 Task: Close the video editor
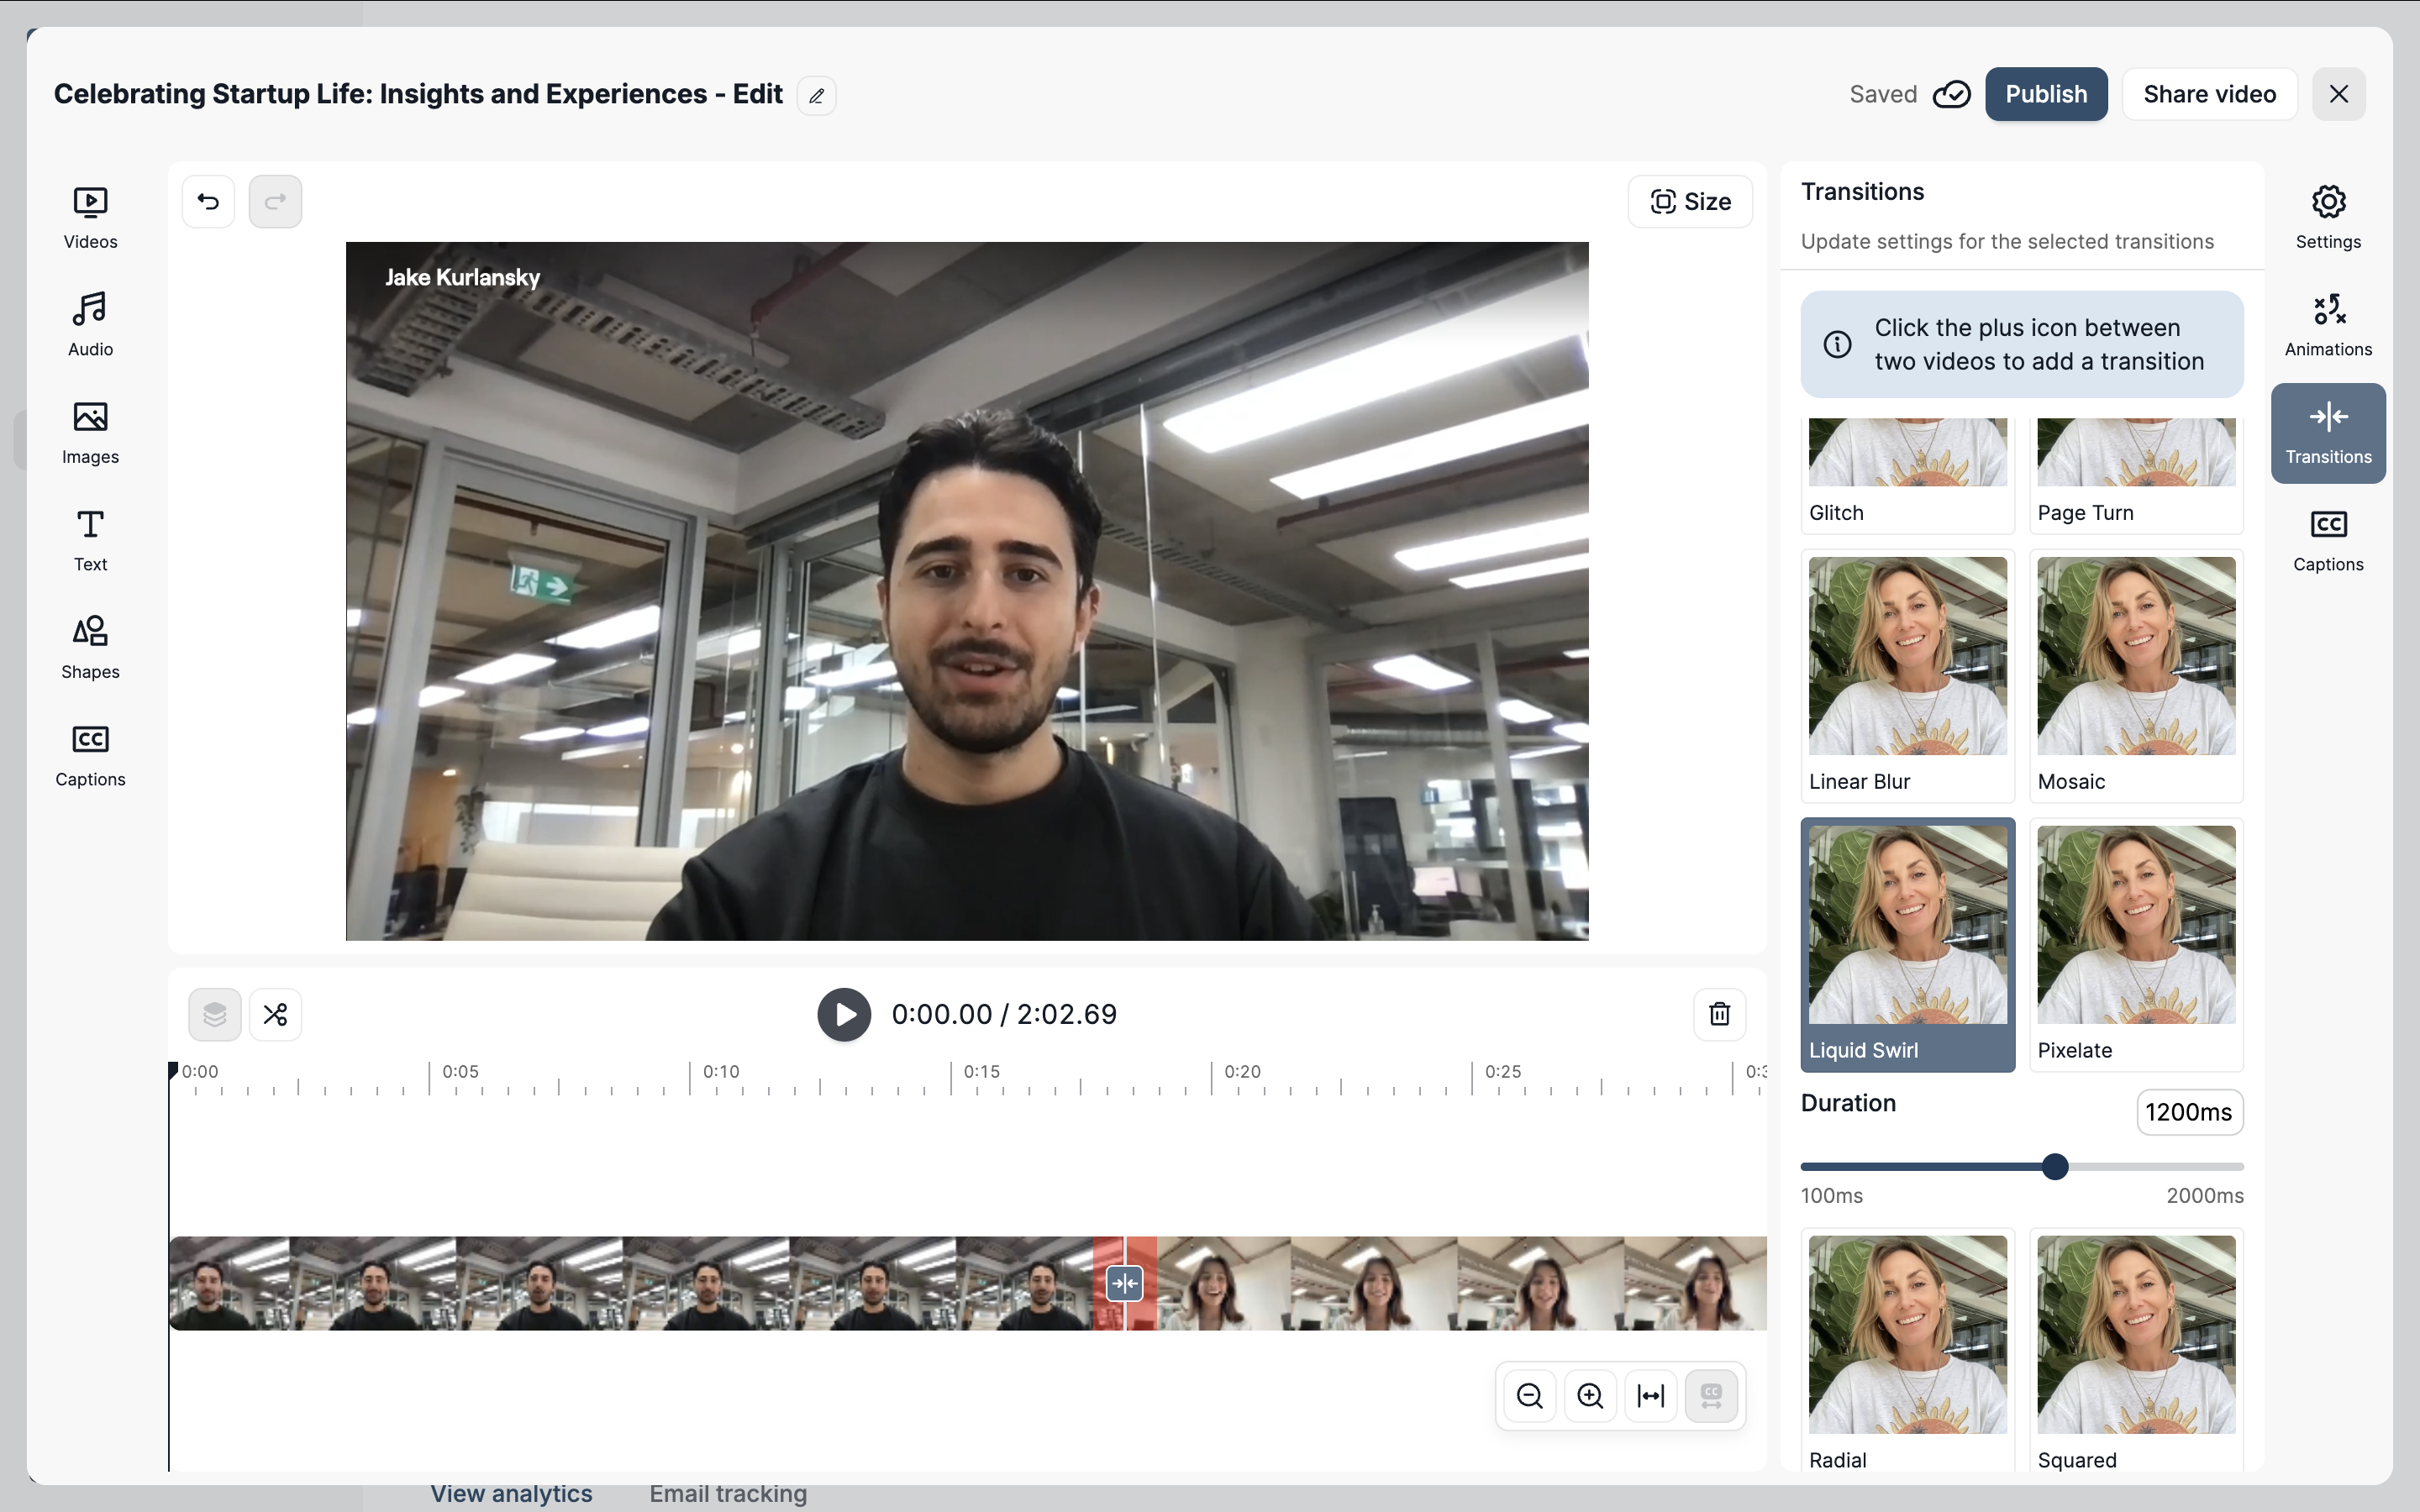tap(2338, 94)
